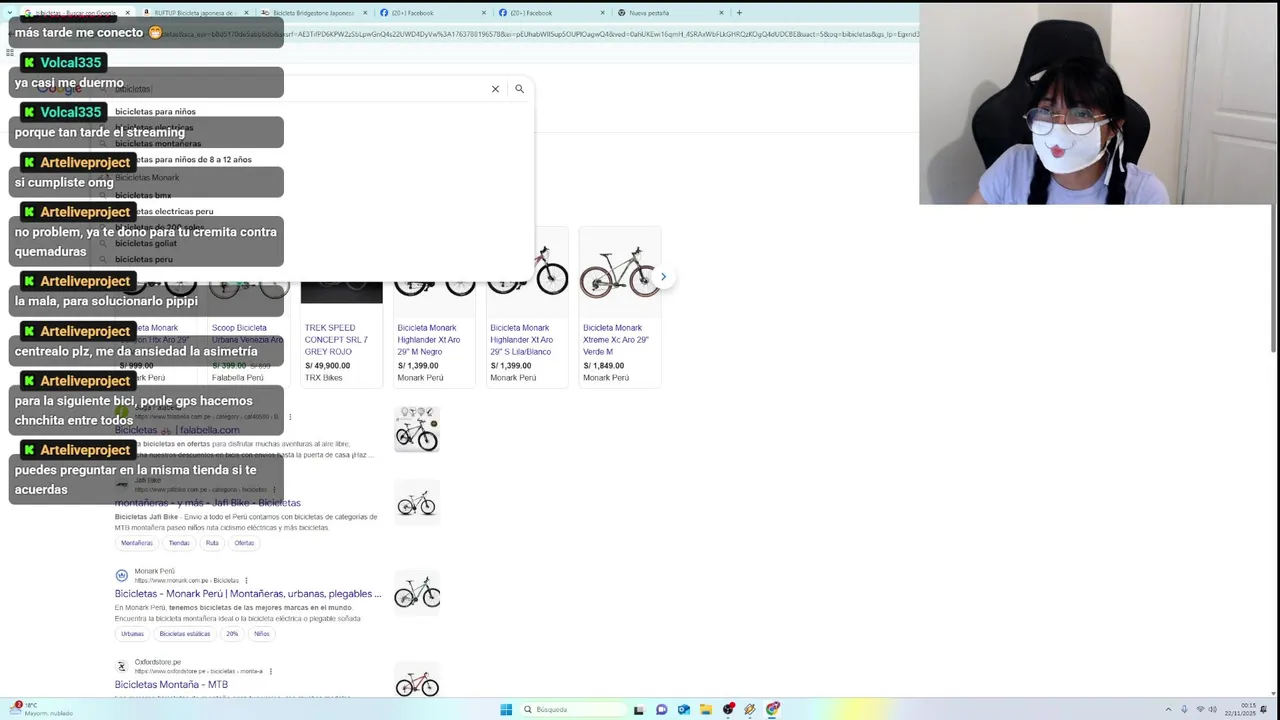Advance the product carousel with next arrow
Screen dimensions: 1280x720
663,277
